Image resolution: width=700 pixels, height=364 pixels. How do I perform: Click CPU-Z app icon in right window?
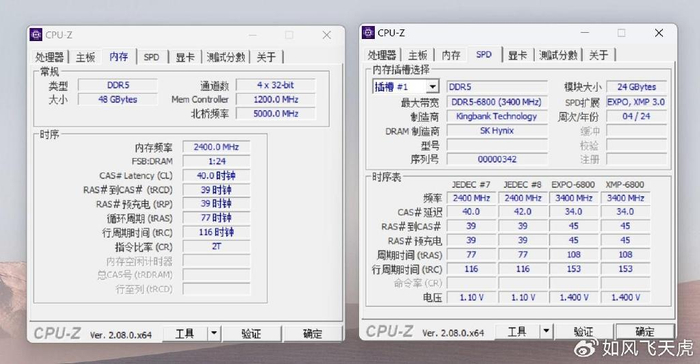pos(368,33)
